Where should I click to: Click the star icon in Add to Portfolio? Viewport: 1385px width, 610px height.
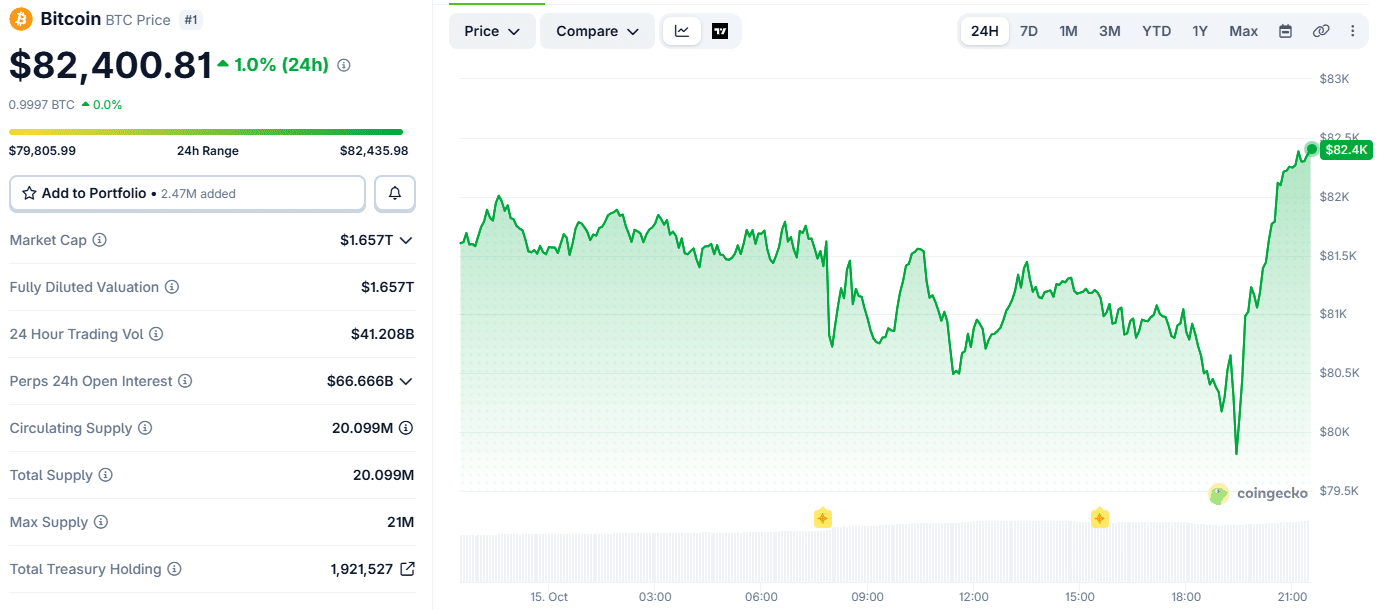29,193
